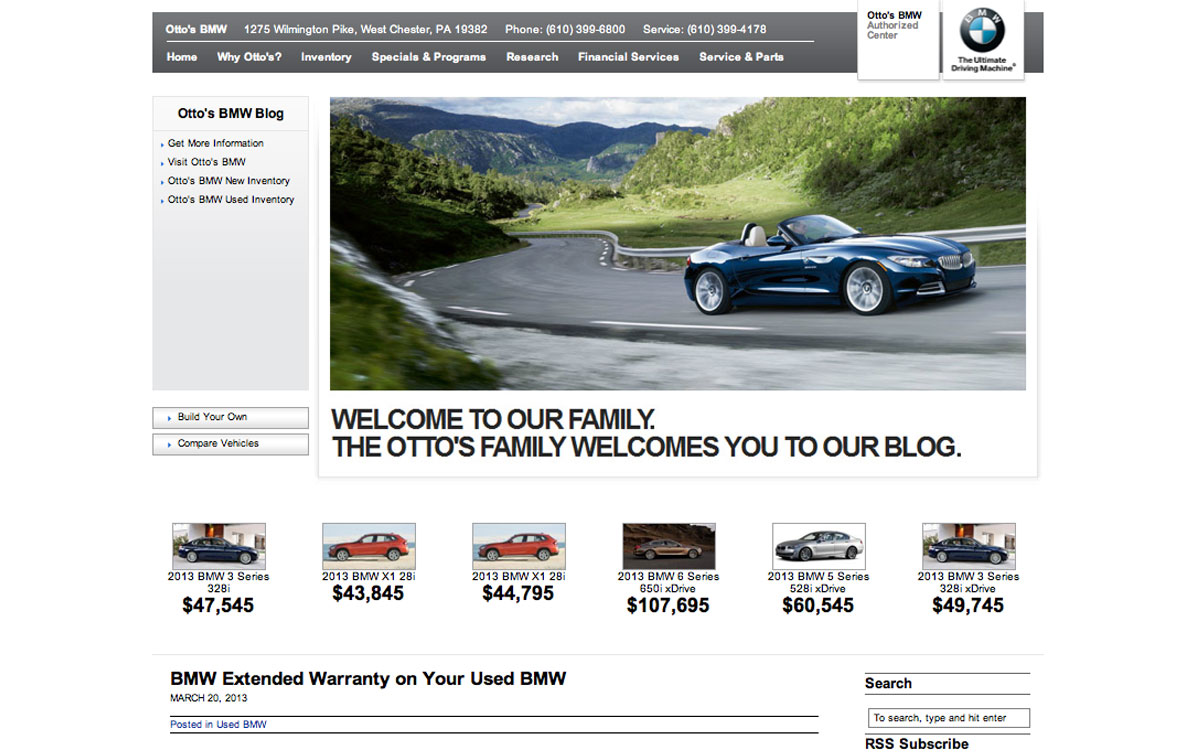Click the Build Your Own button

tap(231, 417)
